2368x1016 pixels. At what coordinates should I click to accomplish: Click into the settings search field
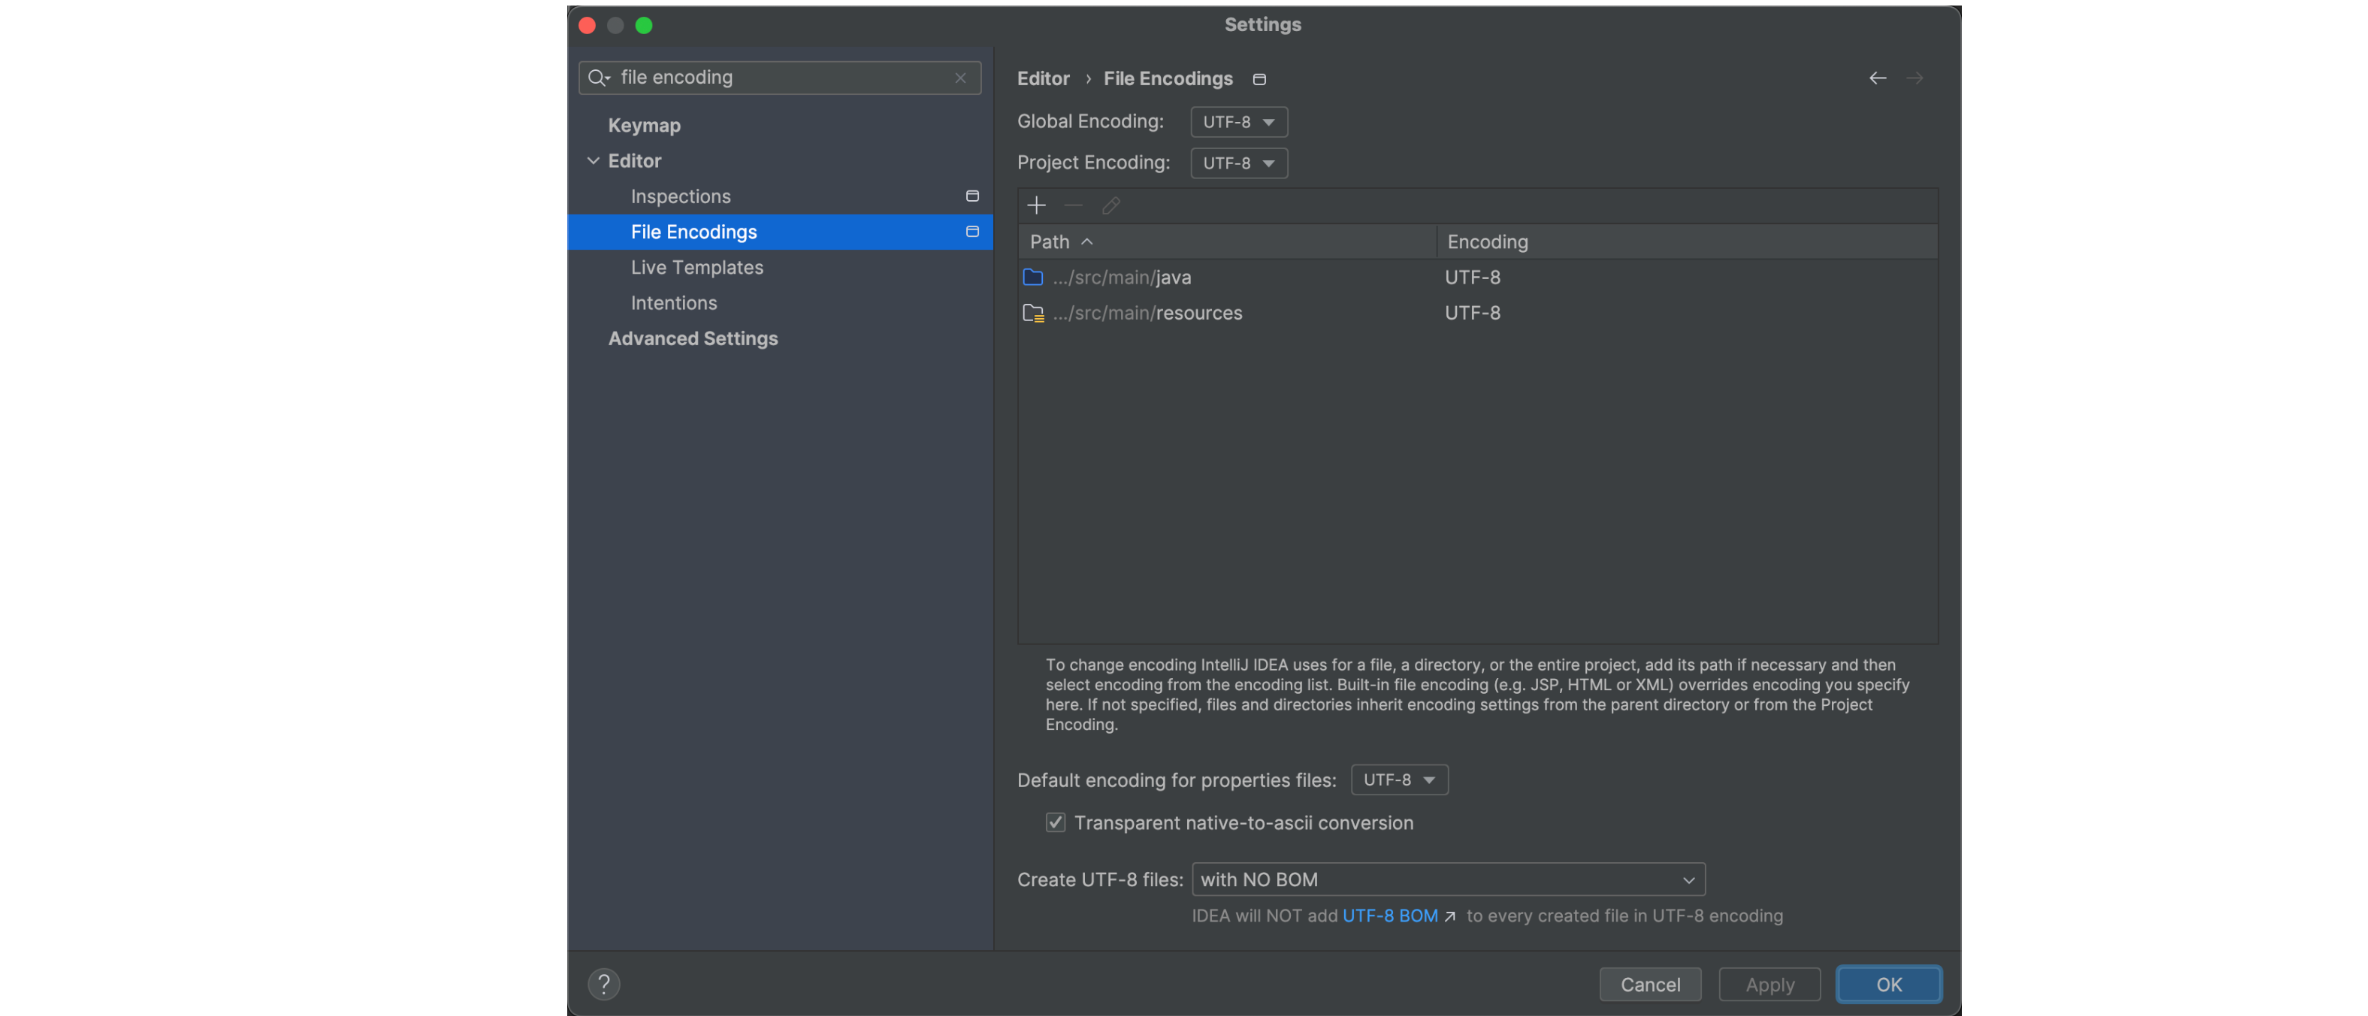[780, 78]
